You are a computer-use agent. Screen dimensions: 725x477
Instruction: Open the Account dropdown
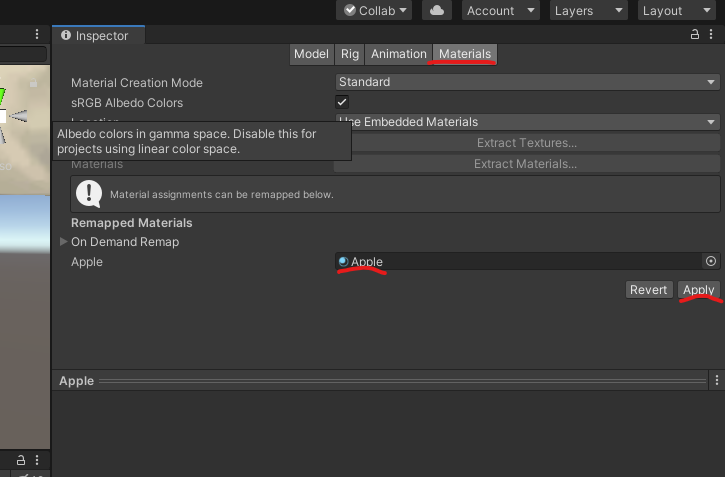500,10
